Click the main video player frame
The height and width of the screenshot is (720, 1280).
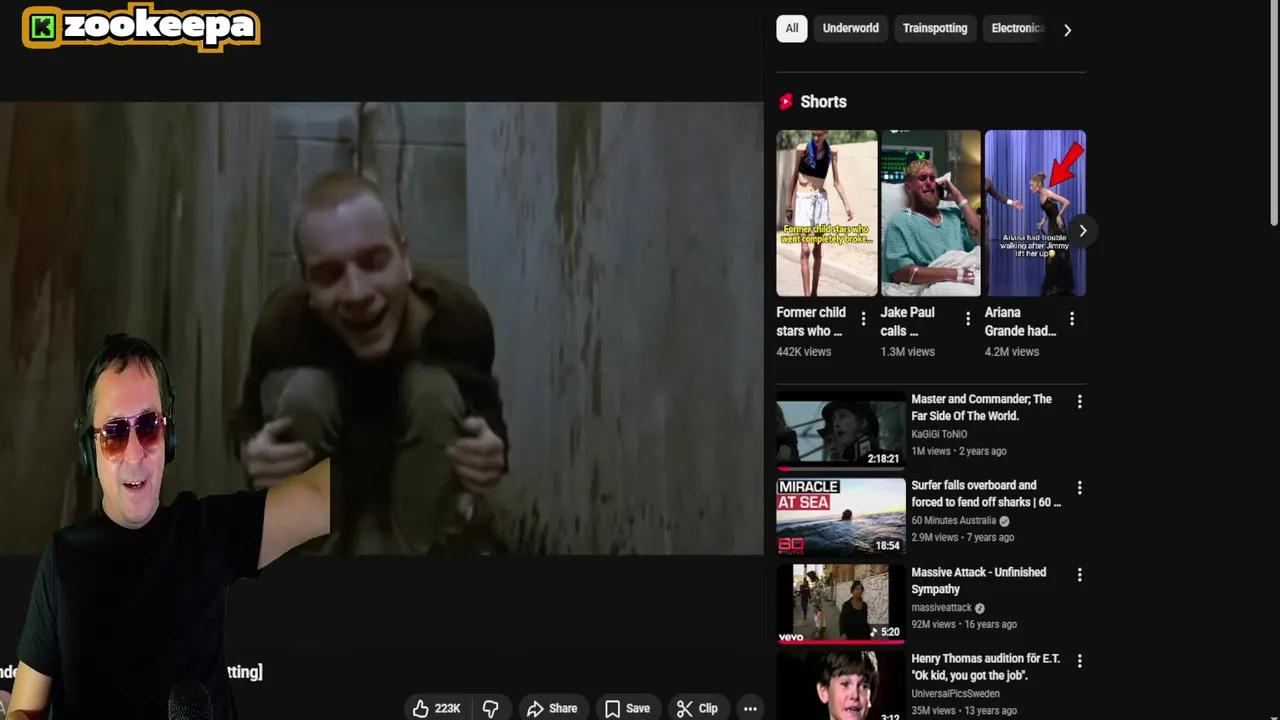point(382,328)
